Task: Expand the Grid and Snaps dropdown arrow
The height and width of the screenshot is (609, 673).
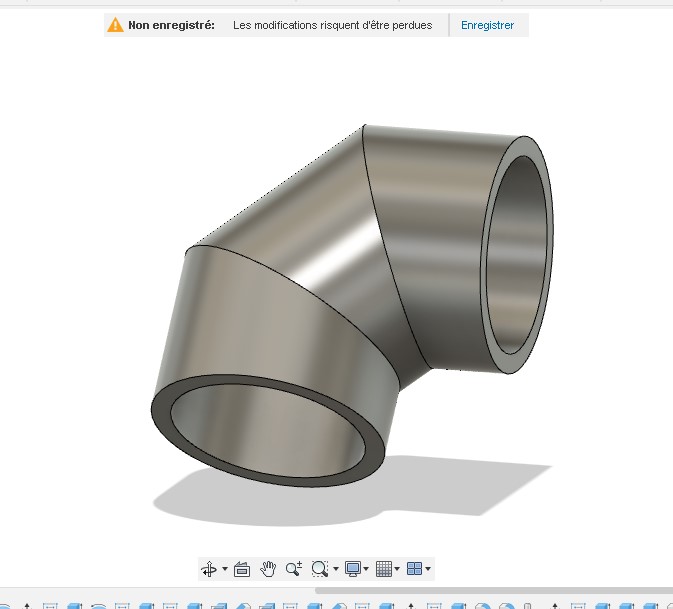Action: (397, 569)
